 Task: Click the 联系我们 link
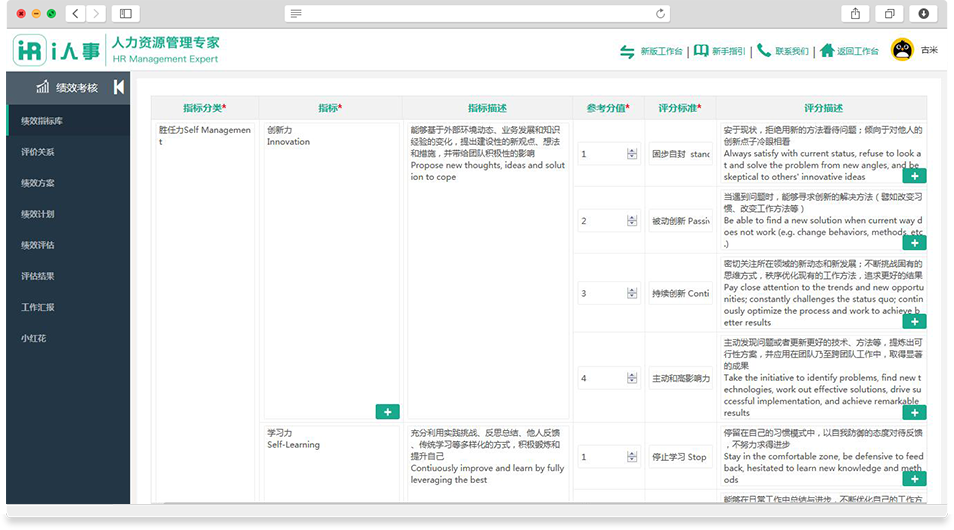(792, 51)
